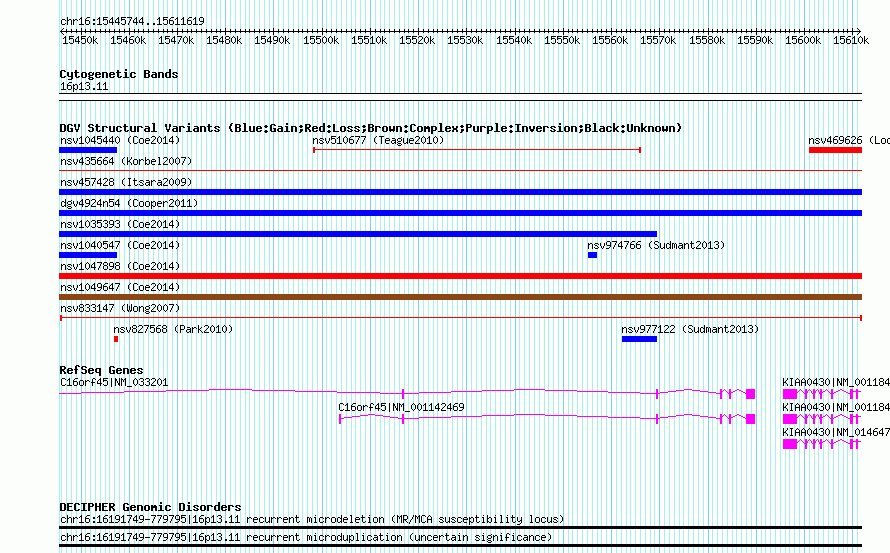The height and width of the screenshot is (553, 890).
Task: Select the 15580k position on the ruler
Action: tap(707, 41)
